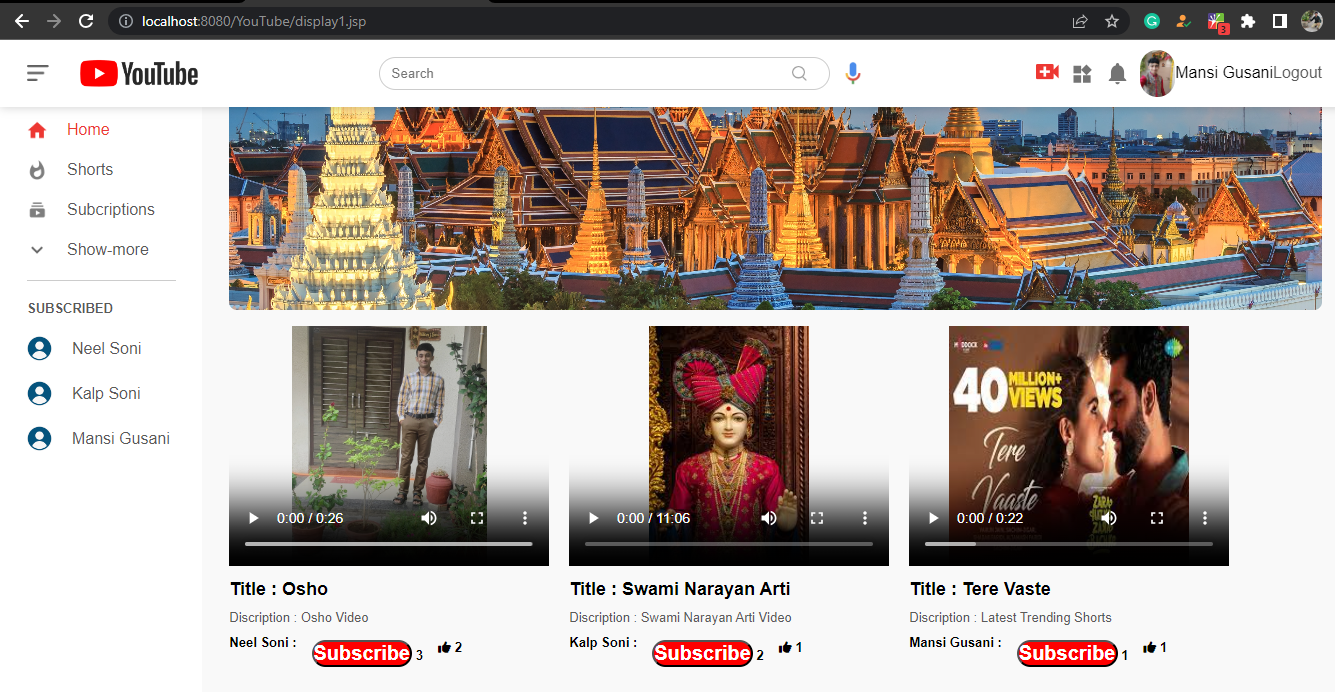Image resolution: width=1335 pixels, height=692 pixels.
Task: Click Mansi Gusani profile avatar in header
Action: [x=1157, y=73]
